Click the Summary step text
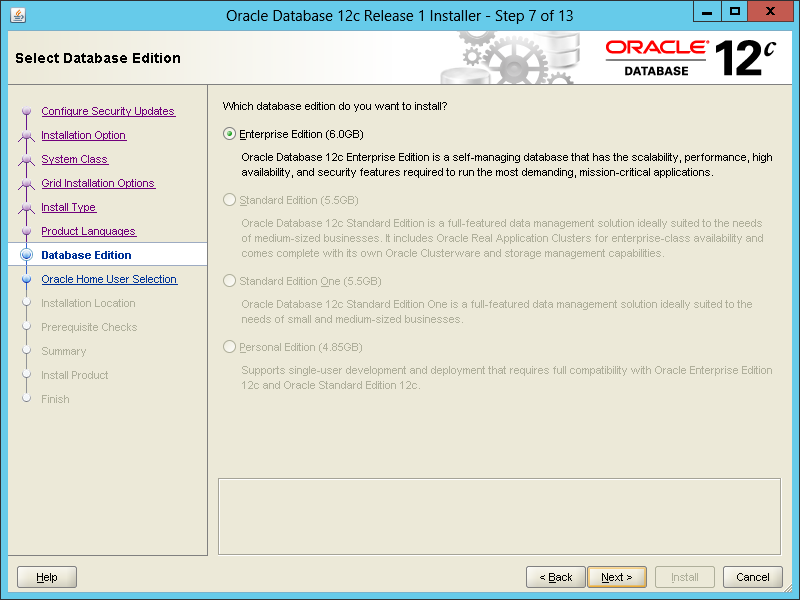The width and height of the screenshot is (800, 600). (x=64, y=351)
